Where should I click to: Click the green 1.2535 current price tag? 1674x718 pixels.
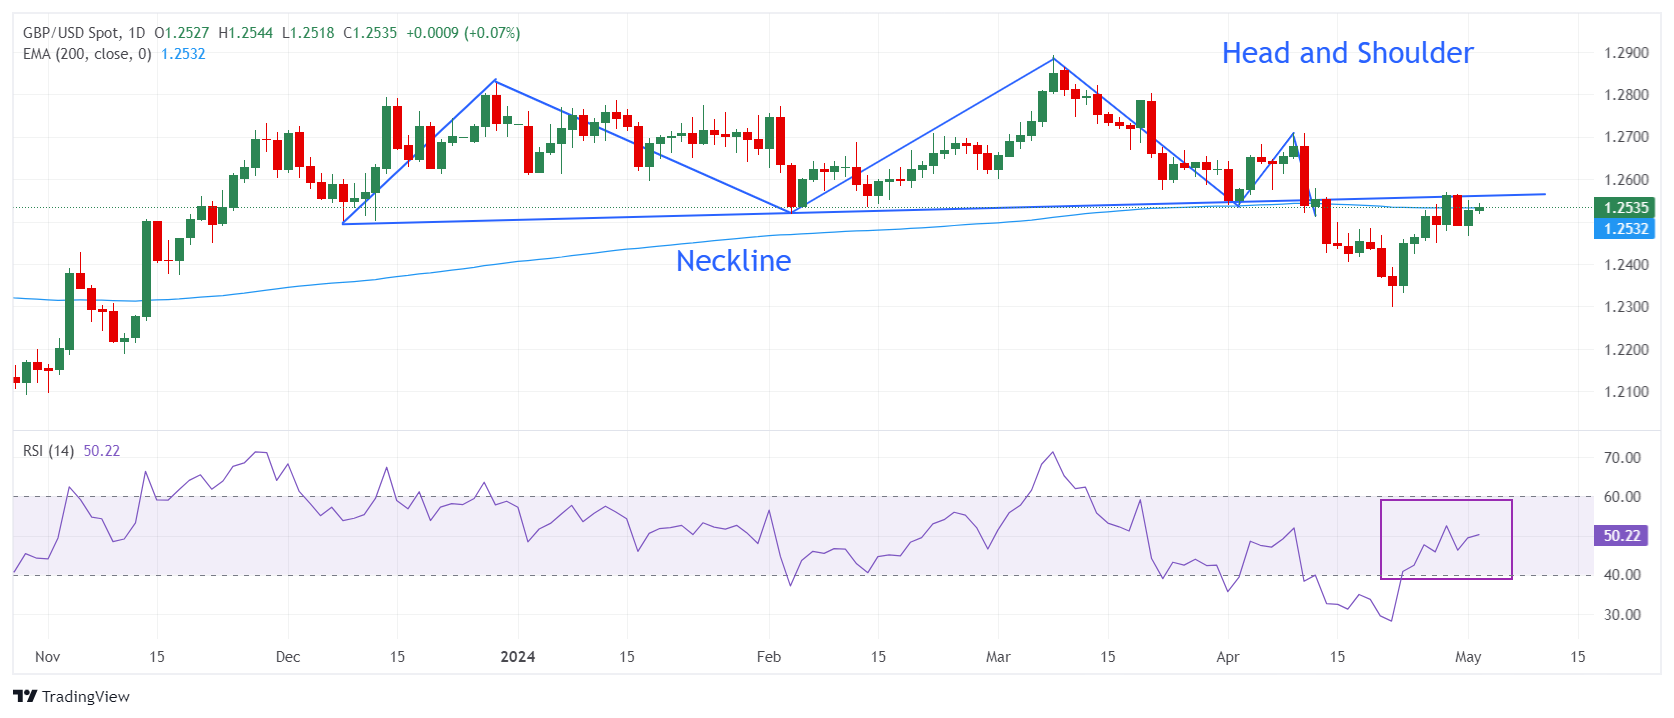(1625, 208)
